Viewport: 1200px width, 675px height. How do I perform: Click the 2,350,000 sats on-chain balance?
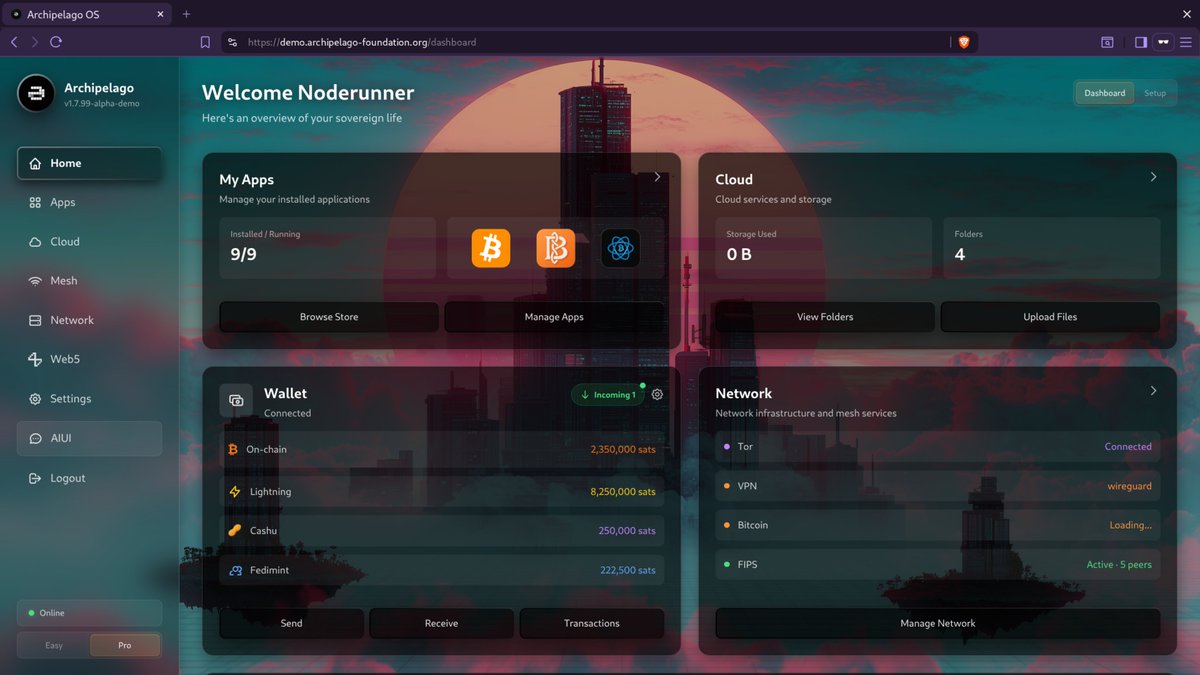coord(623,450)
